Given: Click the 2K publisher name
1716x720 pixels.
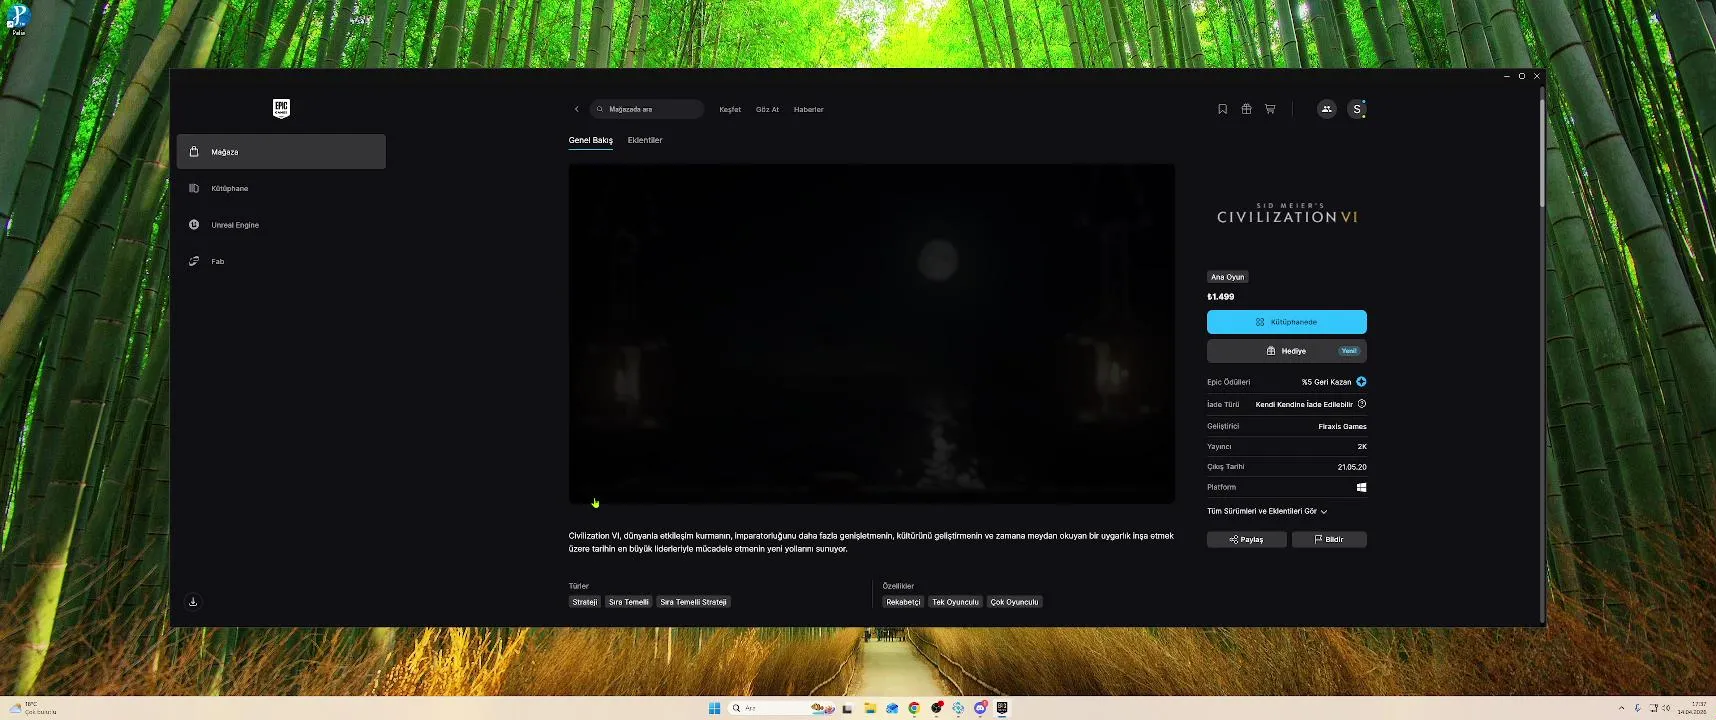Looking at the screenshot, I should (1362, 447).
